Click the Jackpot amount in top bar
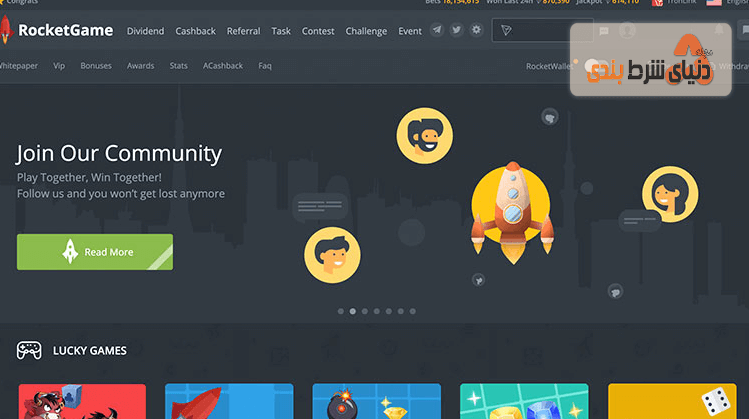Screen dimensions: 749x419 point(625,2)
